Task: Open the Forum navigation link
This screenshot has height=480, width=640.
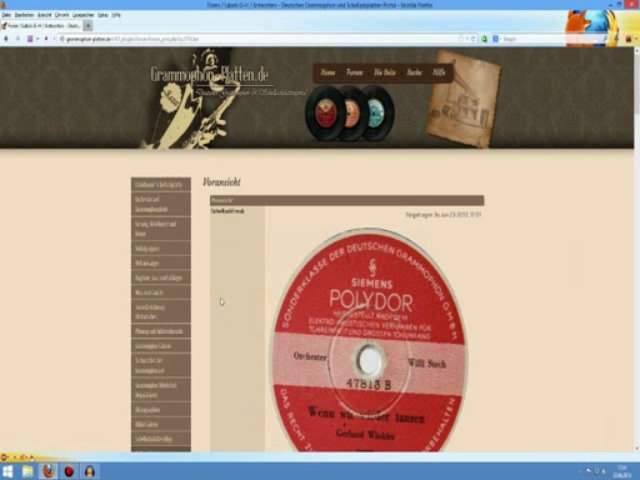Action: 354,73
